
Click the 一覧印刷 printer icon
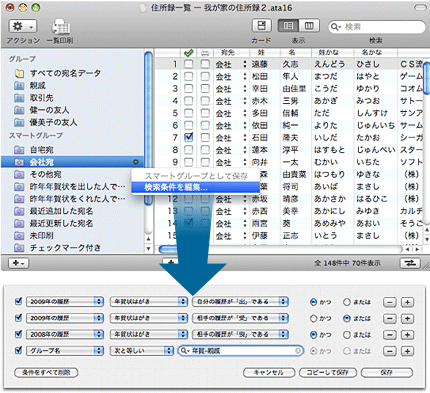(61, 27)
